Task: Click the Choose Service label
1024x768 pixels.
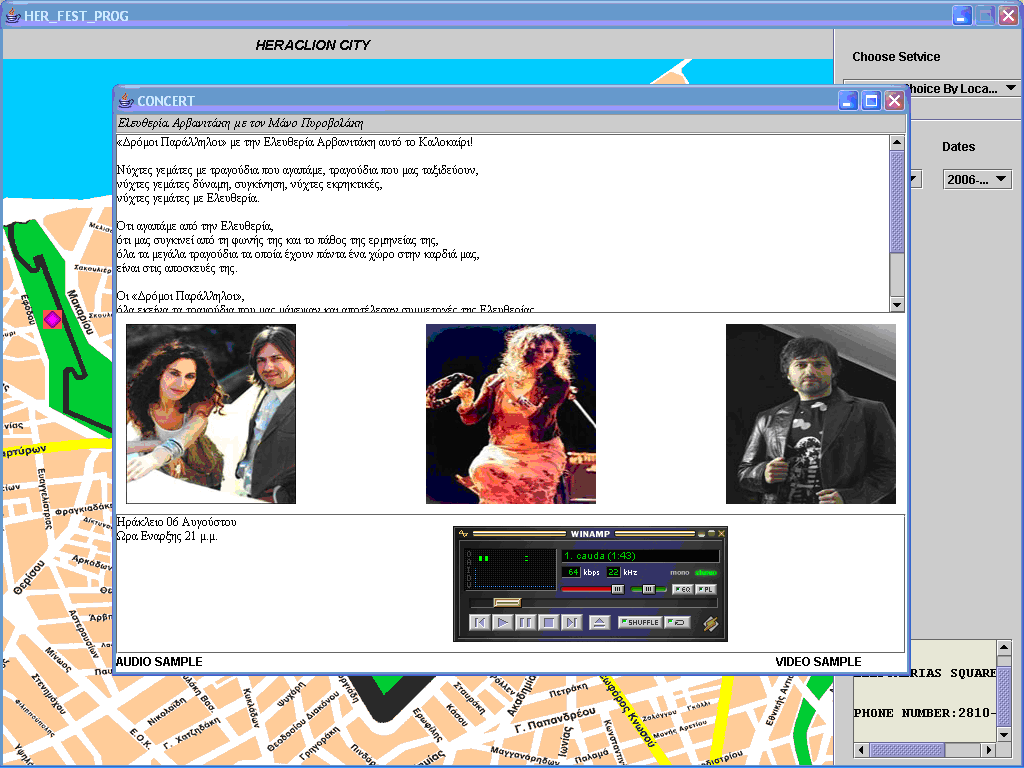Action: 896,57
